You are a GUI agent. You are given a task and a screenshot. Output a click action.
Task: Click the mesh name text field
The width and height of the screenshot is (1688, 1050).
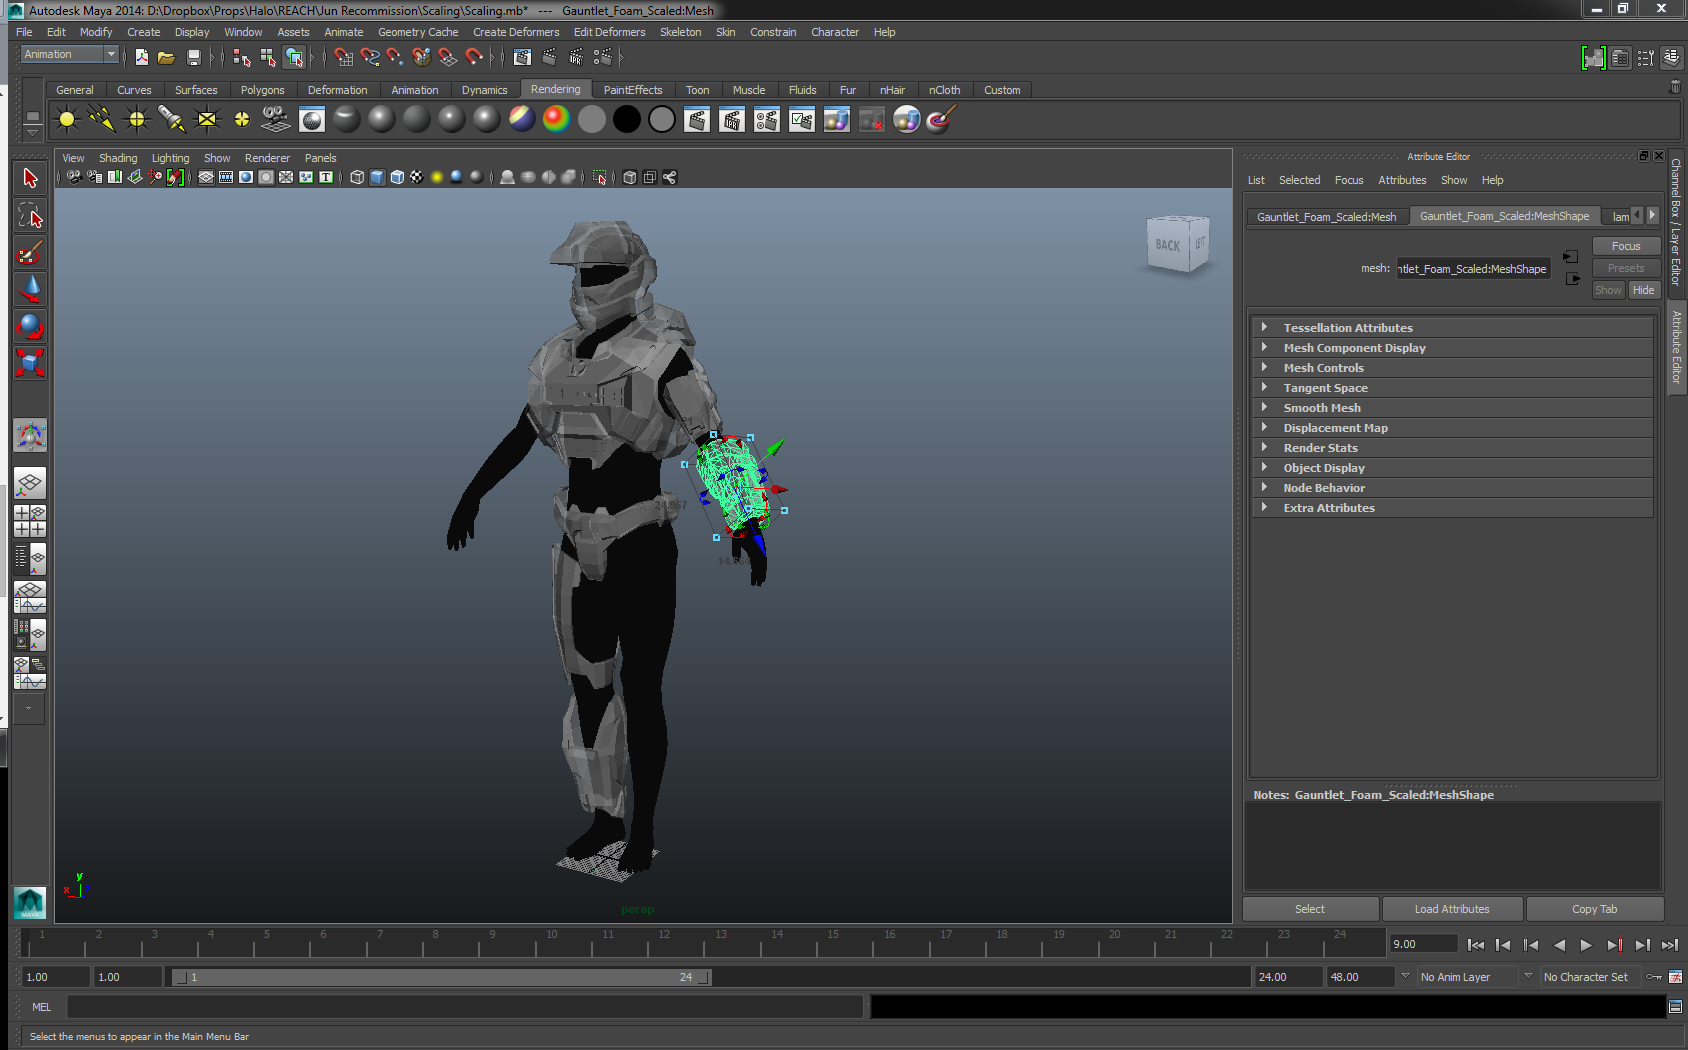coord(1473,269)
